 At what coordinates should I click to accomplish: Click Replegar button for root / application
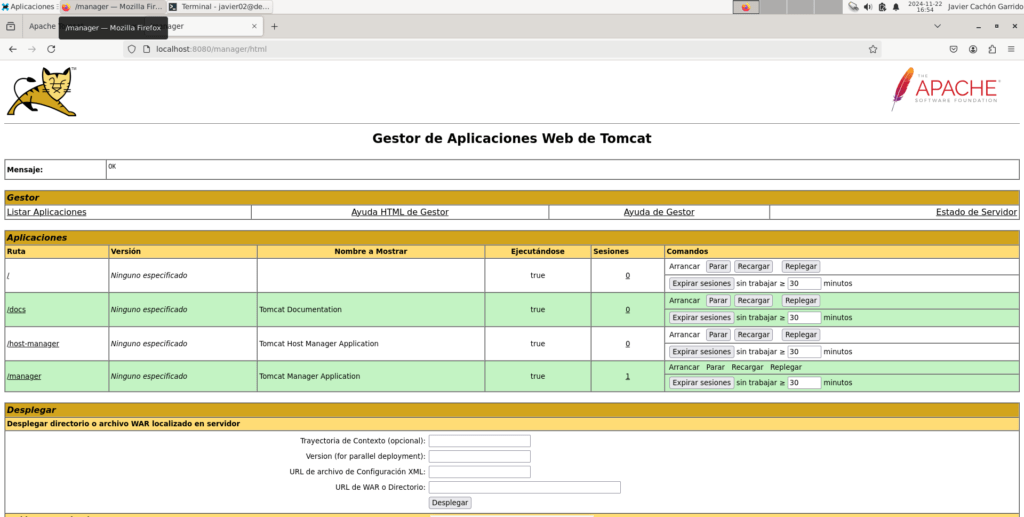coord(801,266)
